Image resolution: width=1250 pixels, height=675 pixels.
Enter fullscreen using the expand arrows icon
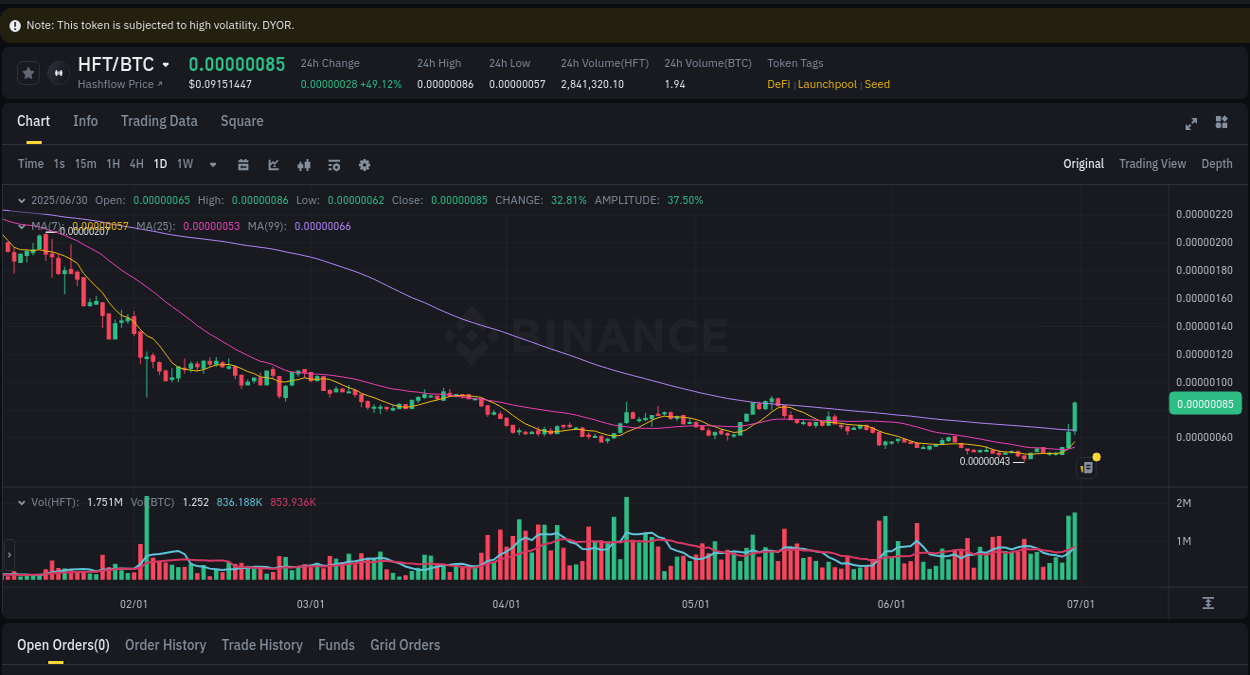click(x=1190, y=123)
